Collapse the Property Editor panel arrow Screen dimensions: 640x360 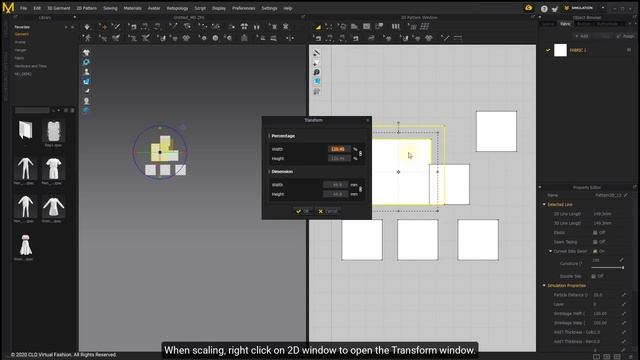tap(540, 187)
